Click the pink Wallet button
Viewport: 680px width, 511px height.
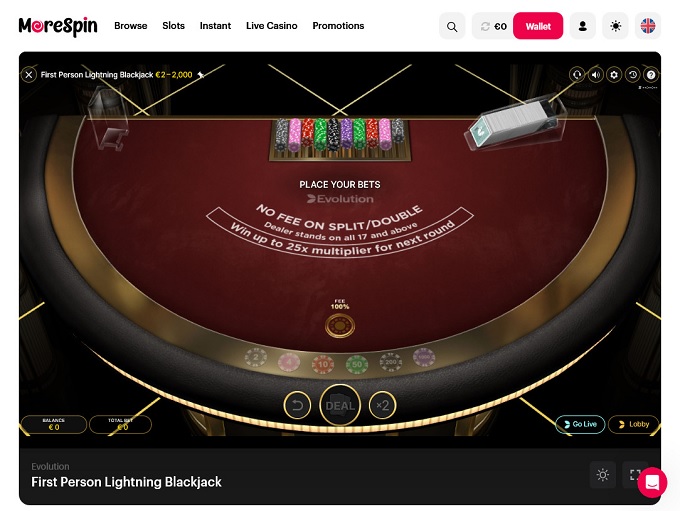(538, 26)
